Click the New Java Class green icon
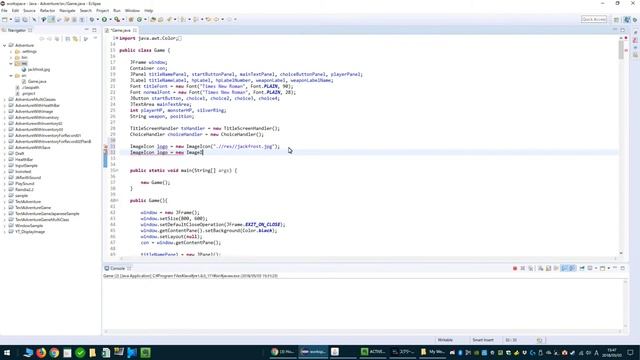 140,19
